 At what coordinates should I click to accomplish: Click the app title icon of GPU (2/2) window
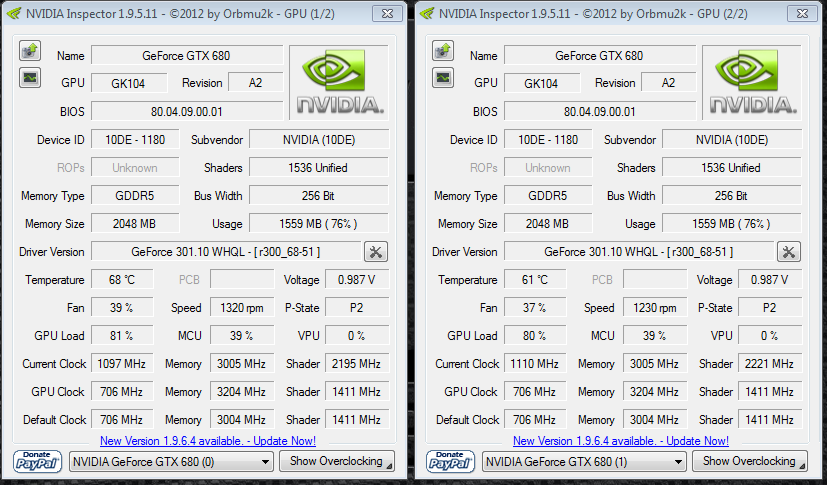pyautogui.click(x=427, y=14)
